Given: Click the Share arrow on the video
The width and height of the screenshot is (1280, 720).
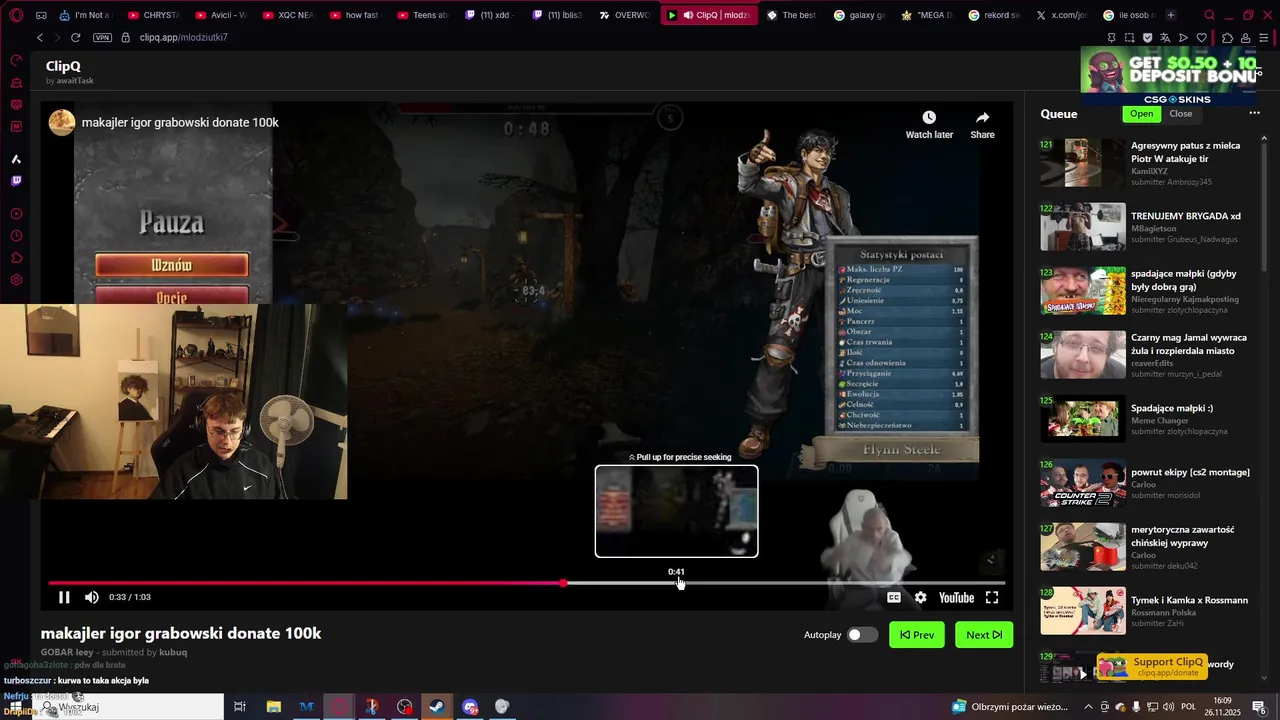Looking at the screenshot, I should (982, 118).
